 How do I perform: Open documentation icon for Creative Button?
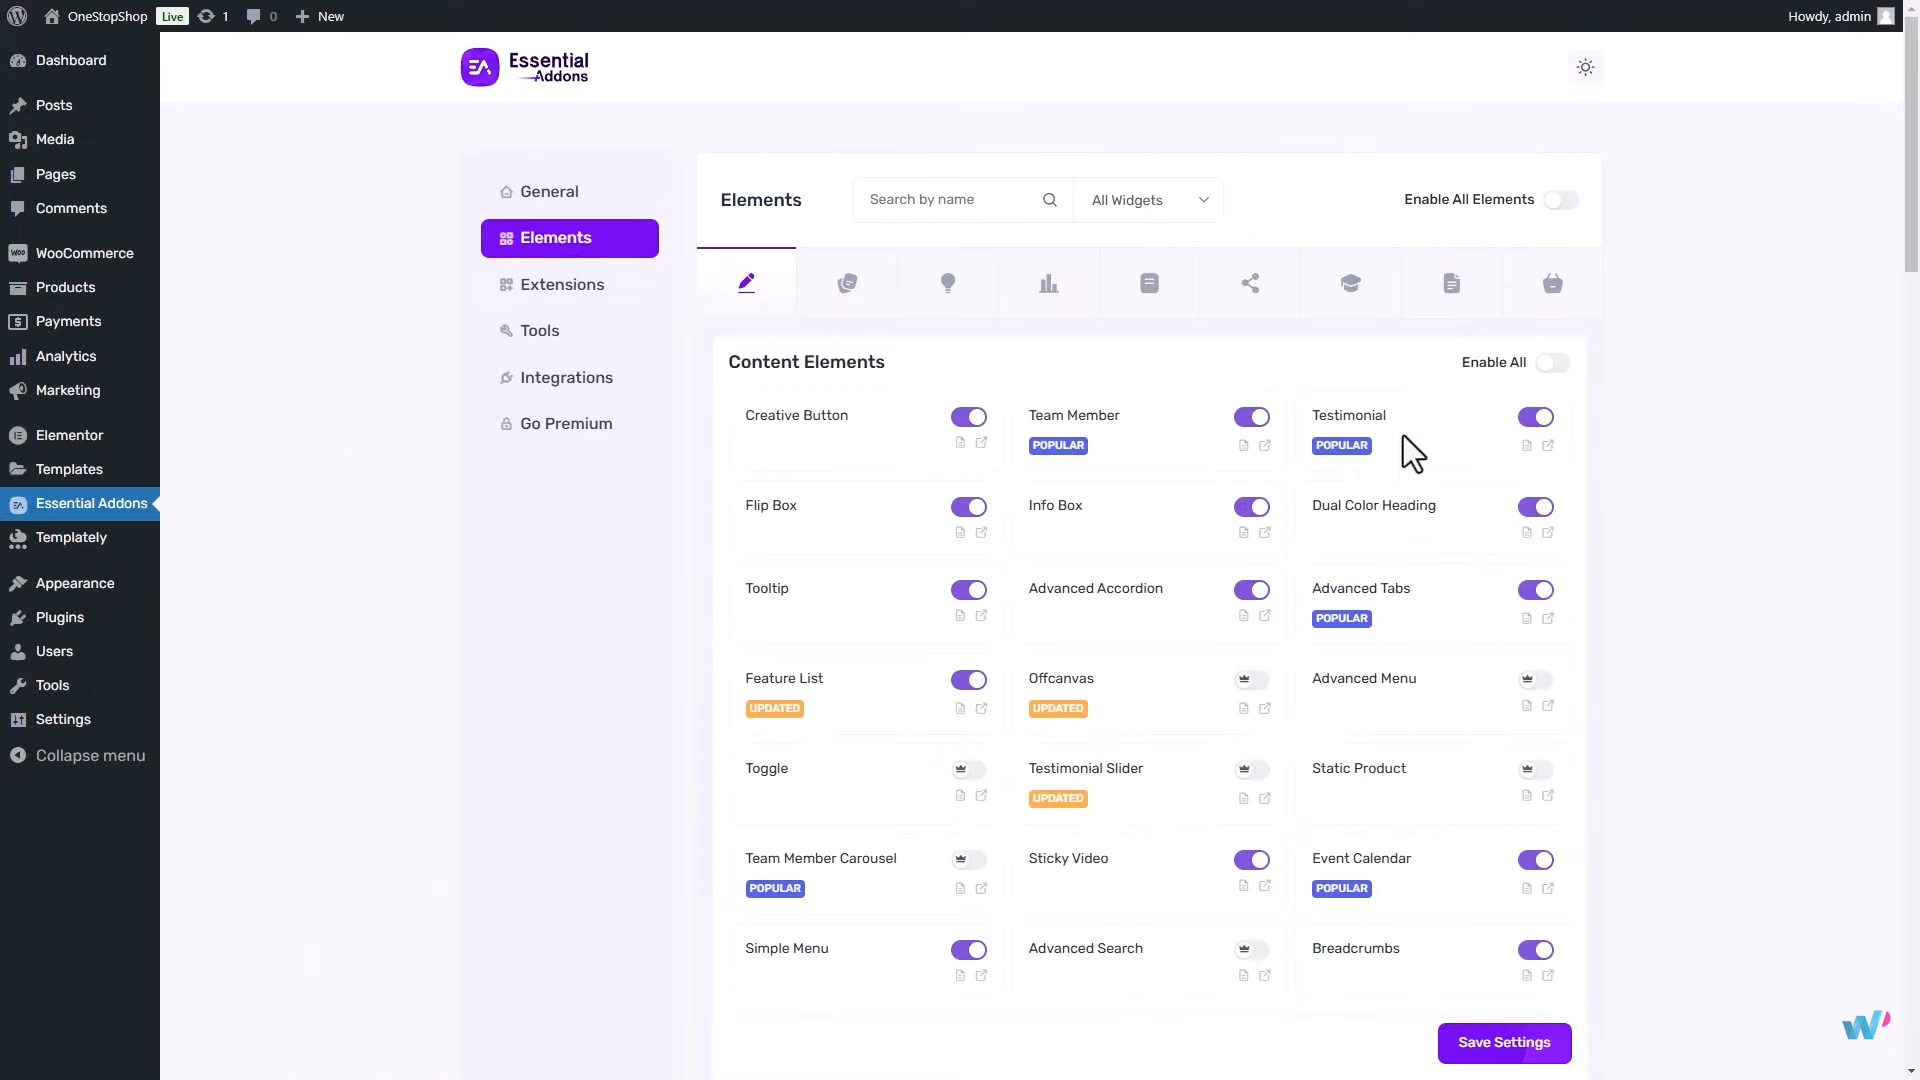(960, 444)
